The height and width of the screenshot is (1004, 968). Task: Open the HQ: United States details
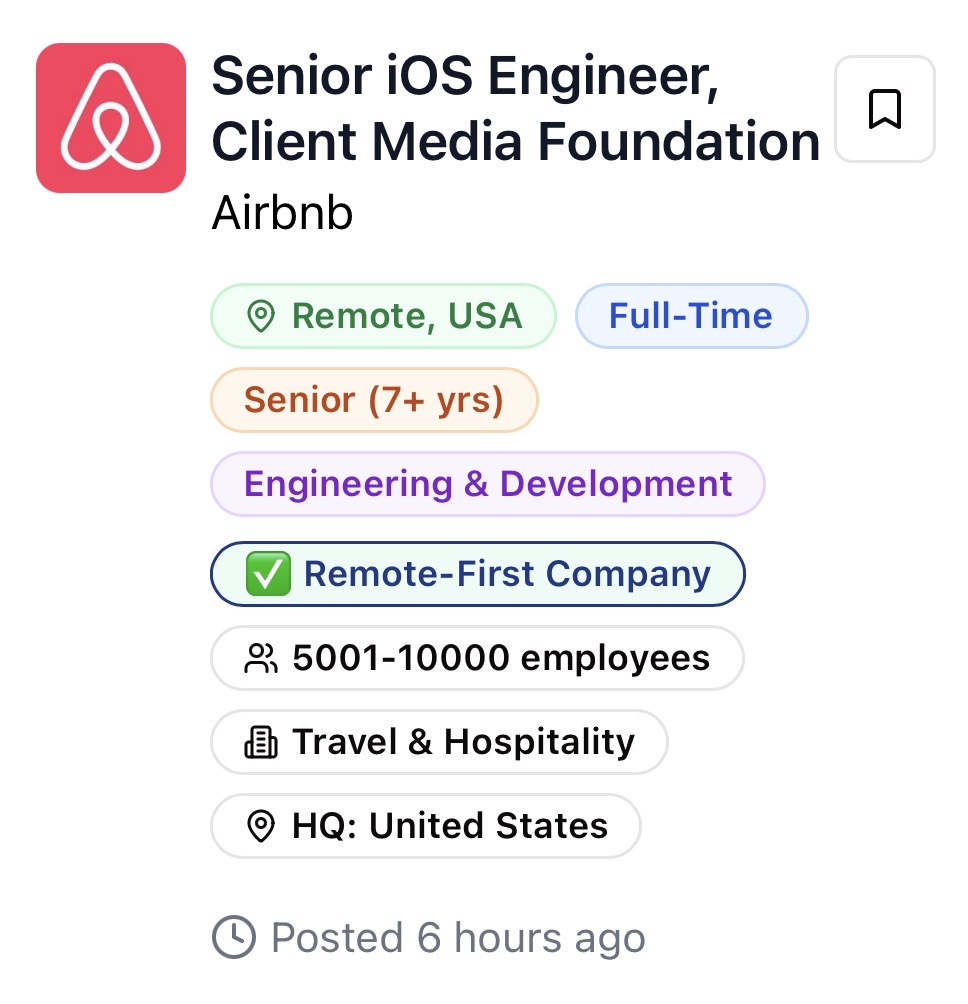click(425, 826)
